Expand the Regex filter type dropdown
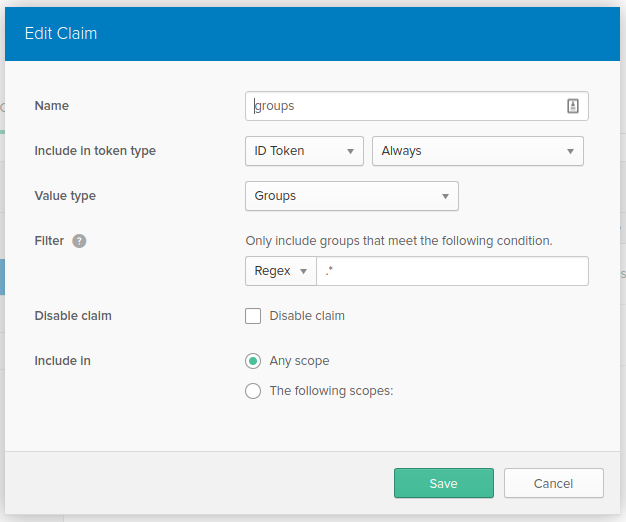 click(280, 271)
